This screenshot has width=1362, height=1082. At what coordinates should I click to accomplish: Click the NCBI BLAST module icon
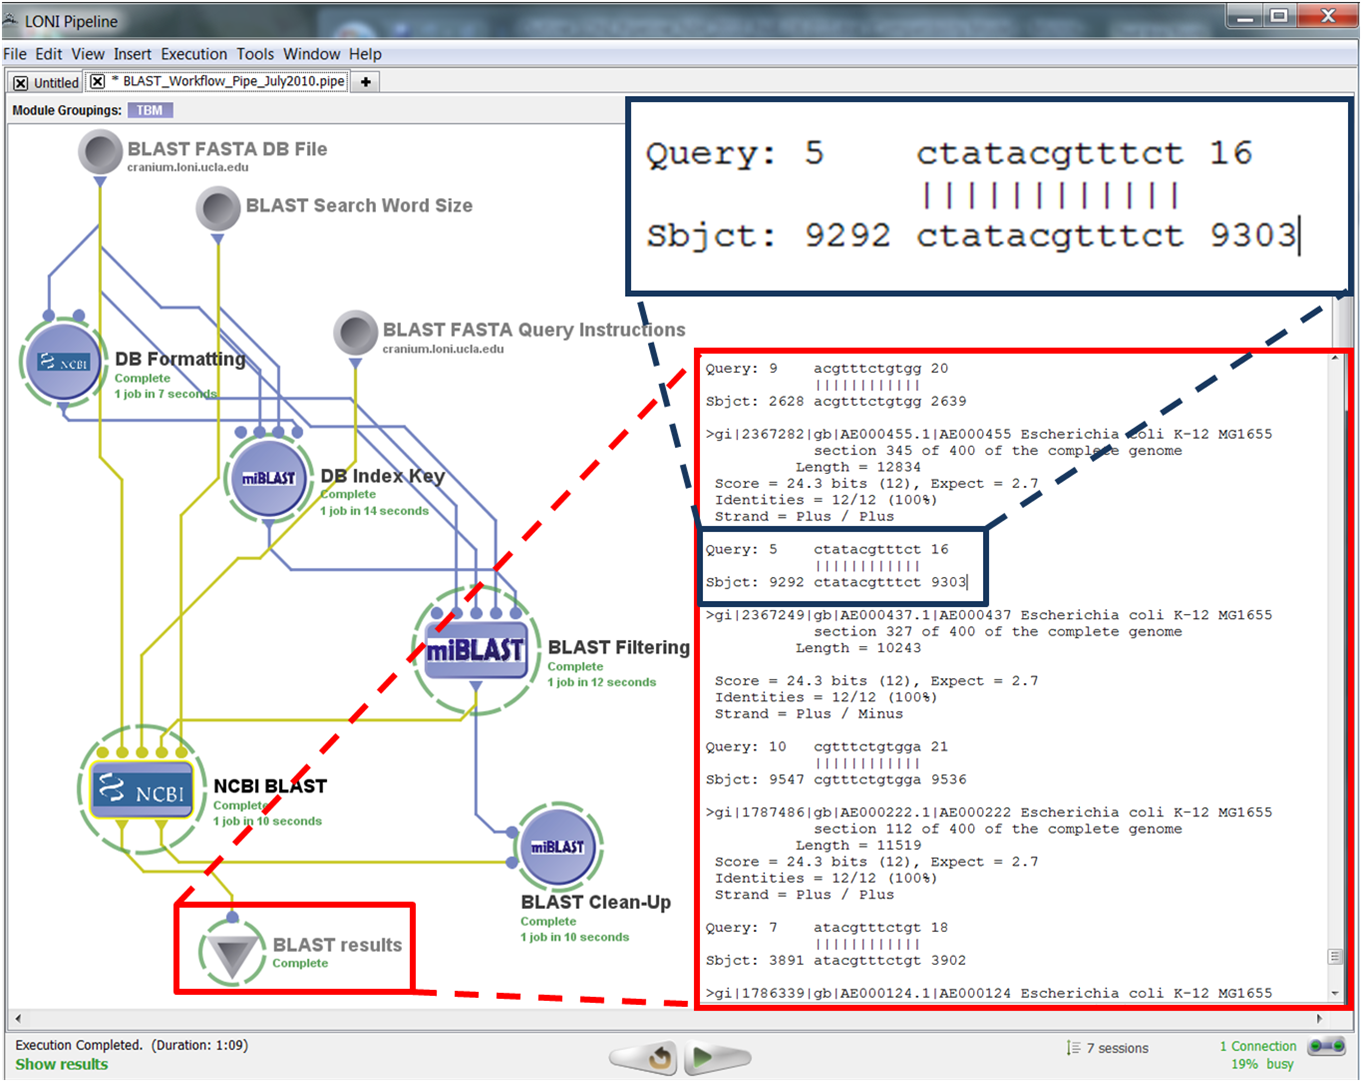[x=142, y=790]
